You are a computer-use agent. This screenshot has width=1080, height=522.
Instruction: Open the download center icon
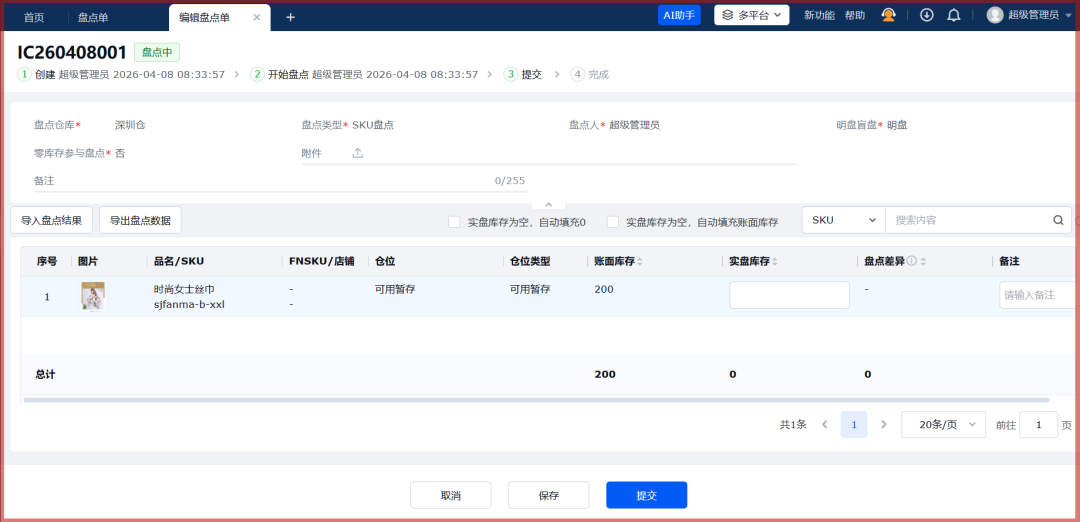[927, 15]
